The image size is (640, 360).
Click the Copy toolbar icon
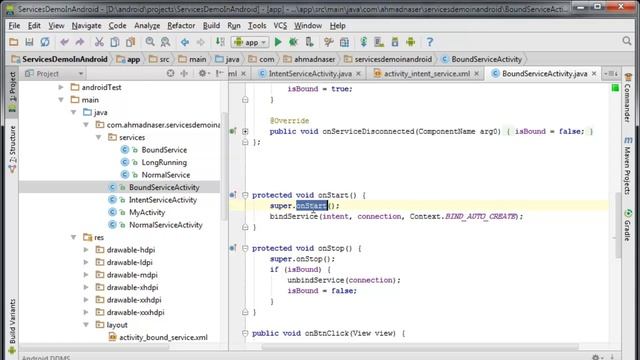(x=115, y=42)
